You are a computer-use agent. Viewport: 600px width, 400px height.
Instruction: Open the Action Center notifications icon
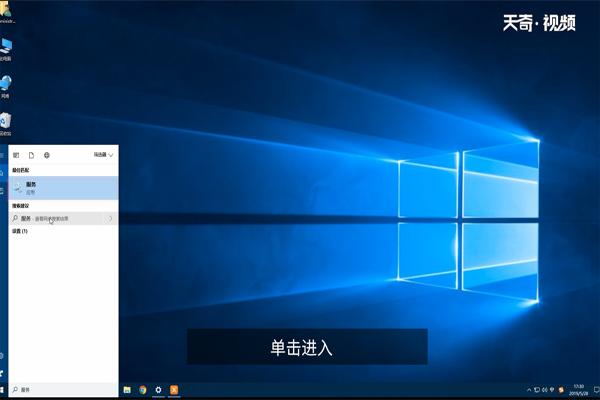(596, 390)
